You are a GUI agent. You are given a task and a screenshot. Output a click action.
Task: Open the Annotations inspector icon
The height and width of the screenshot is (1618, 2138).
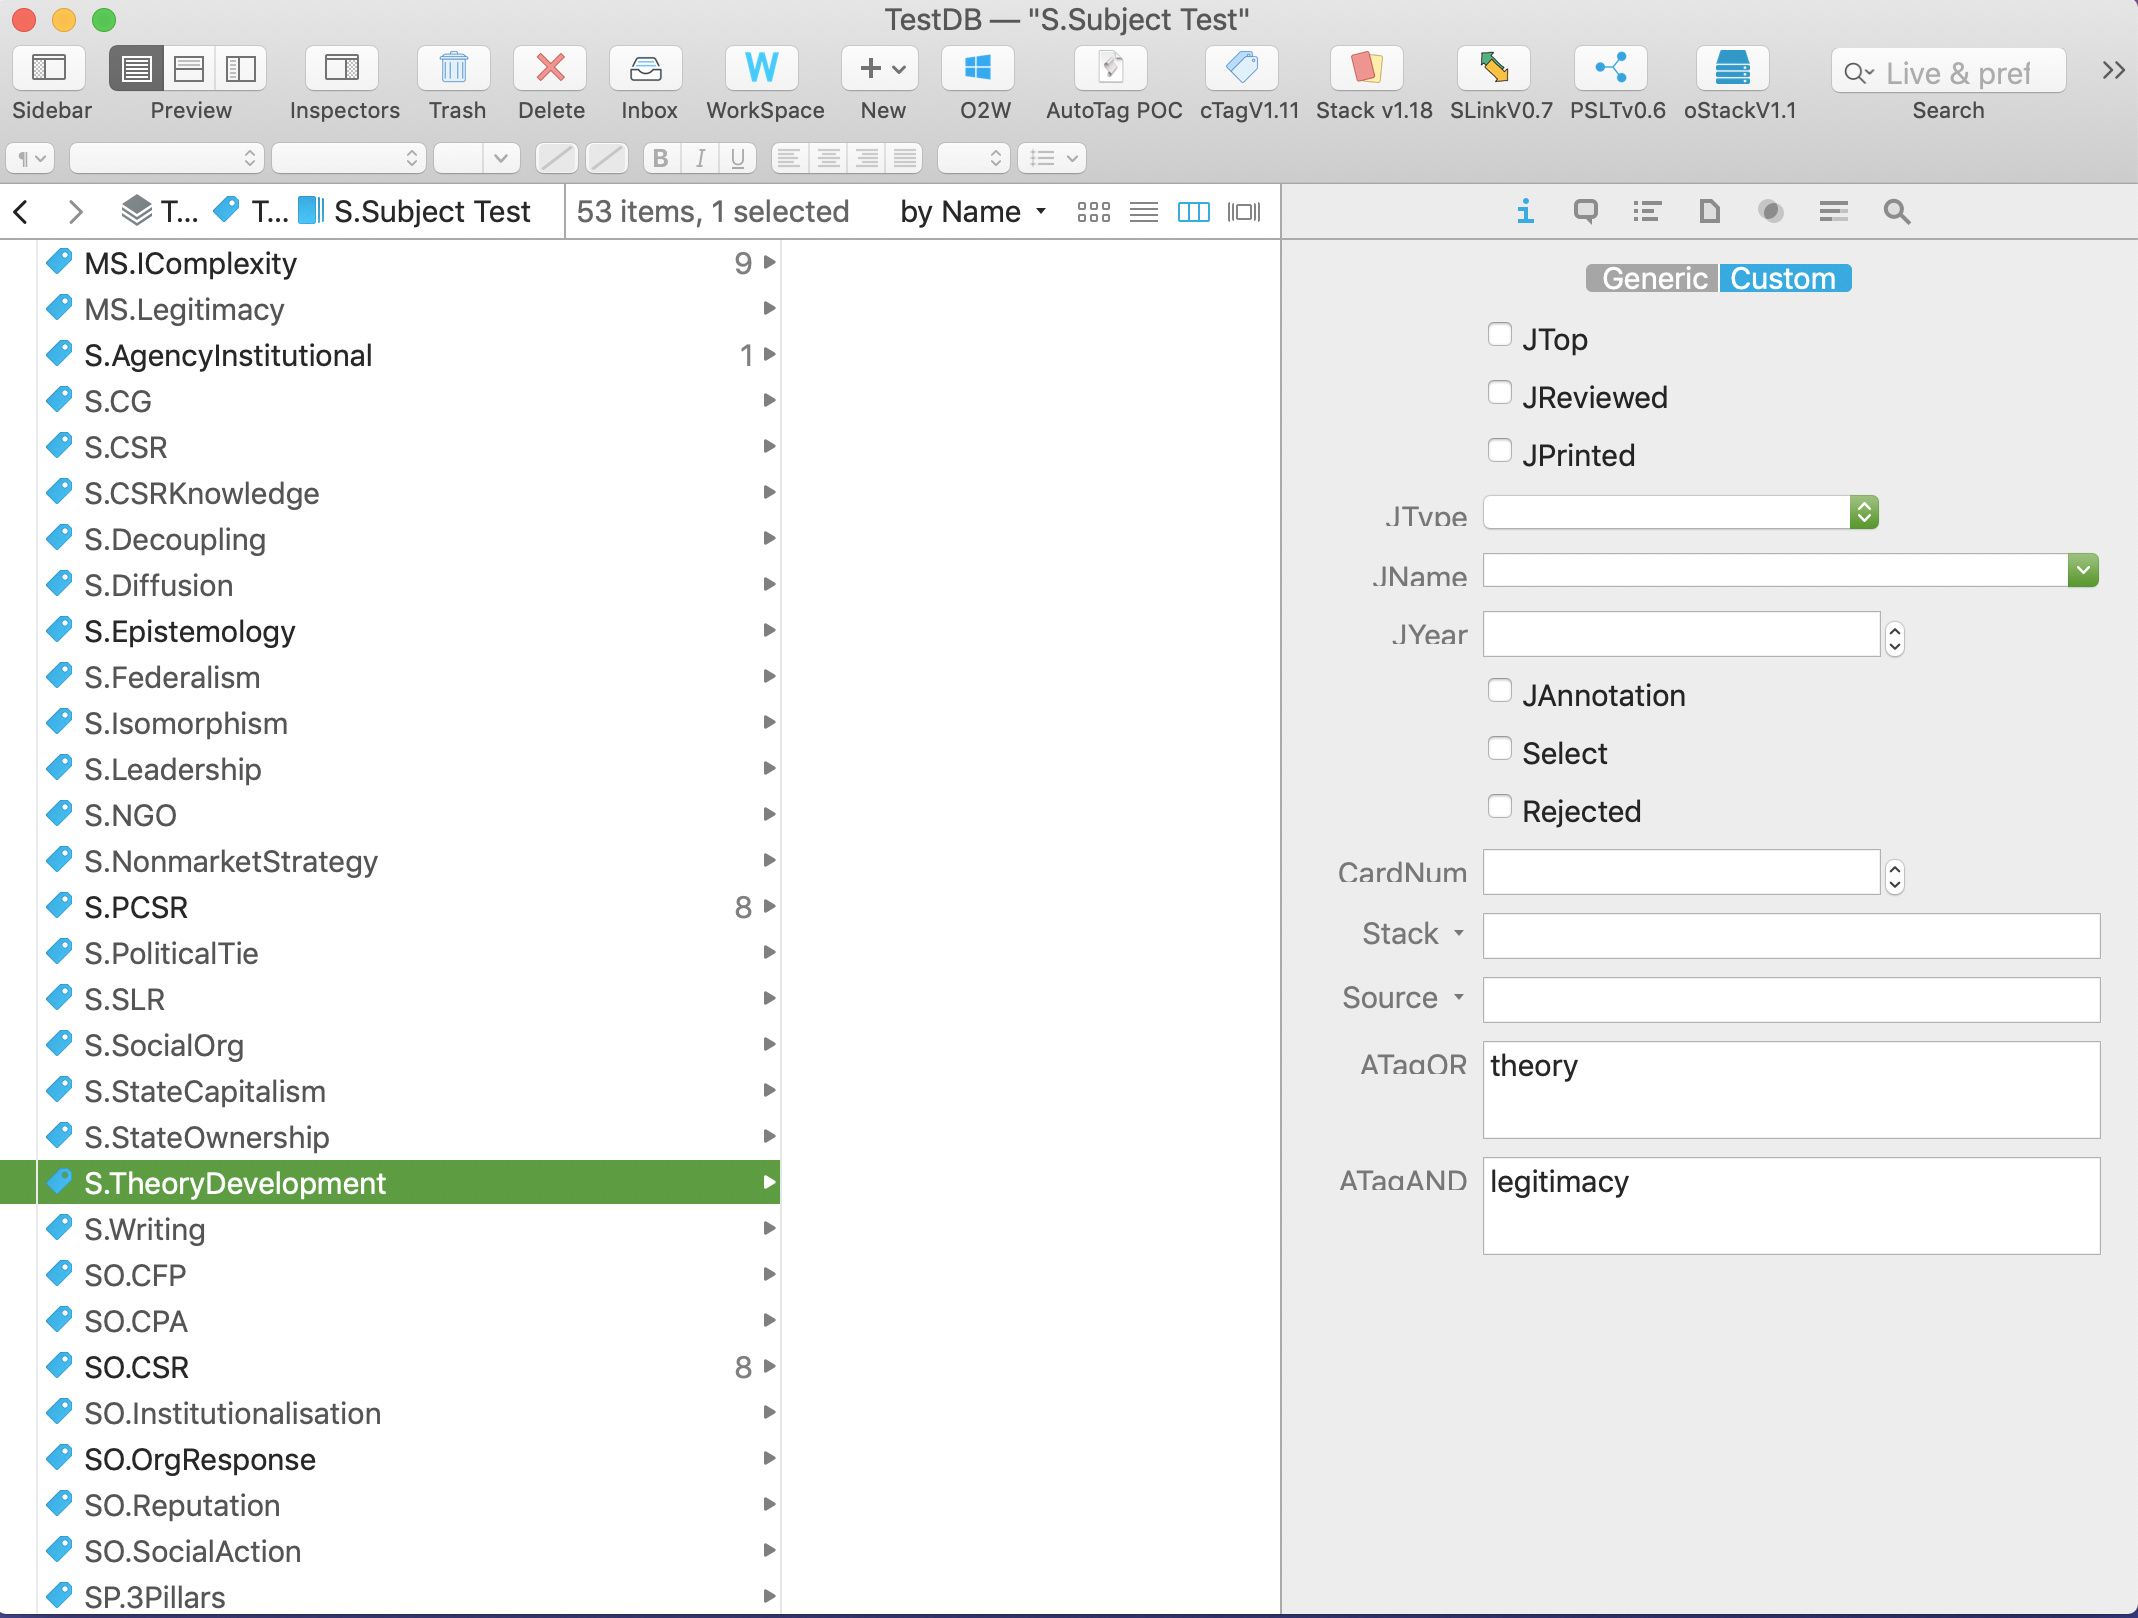1585,212
